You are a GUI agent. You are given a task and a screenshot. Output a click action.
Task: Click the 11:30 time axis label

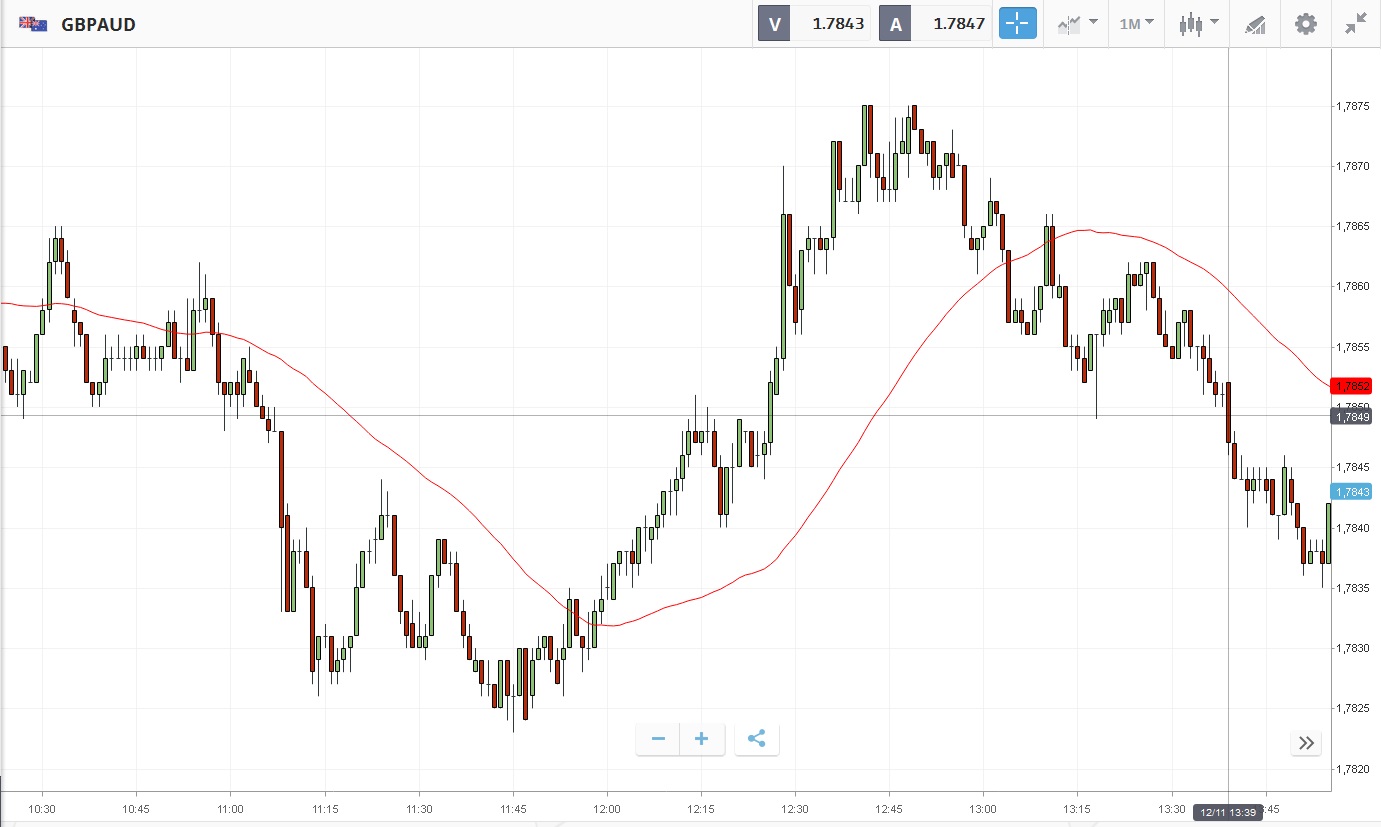click(x=419, y=808)
